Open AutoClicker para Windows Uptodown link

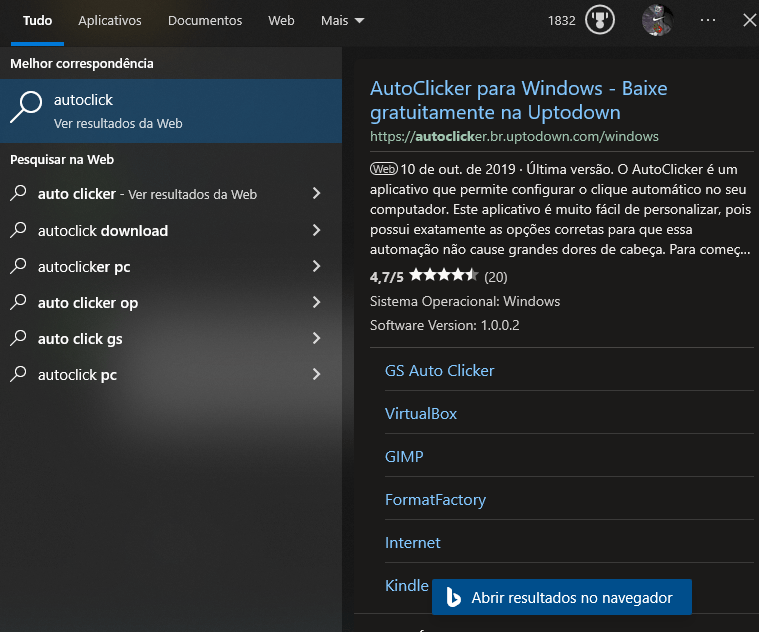518,100
